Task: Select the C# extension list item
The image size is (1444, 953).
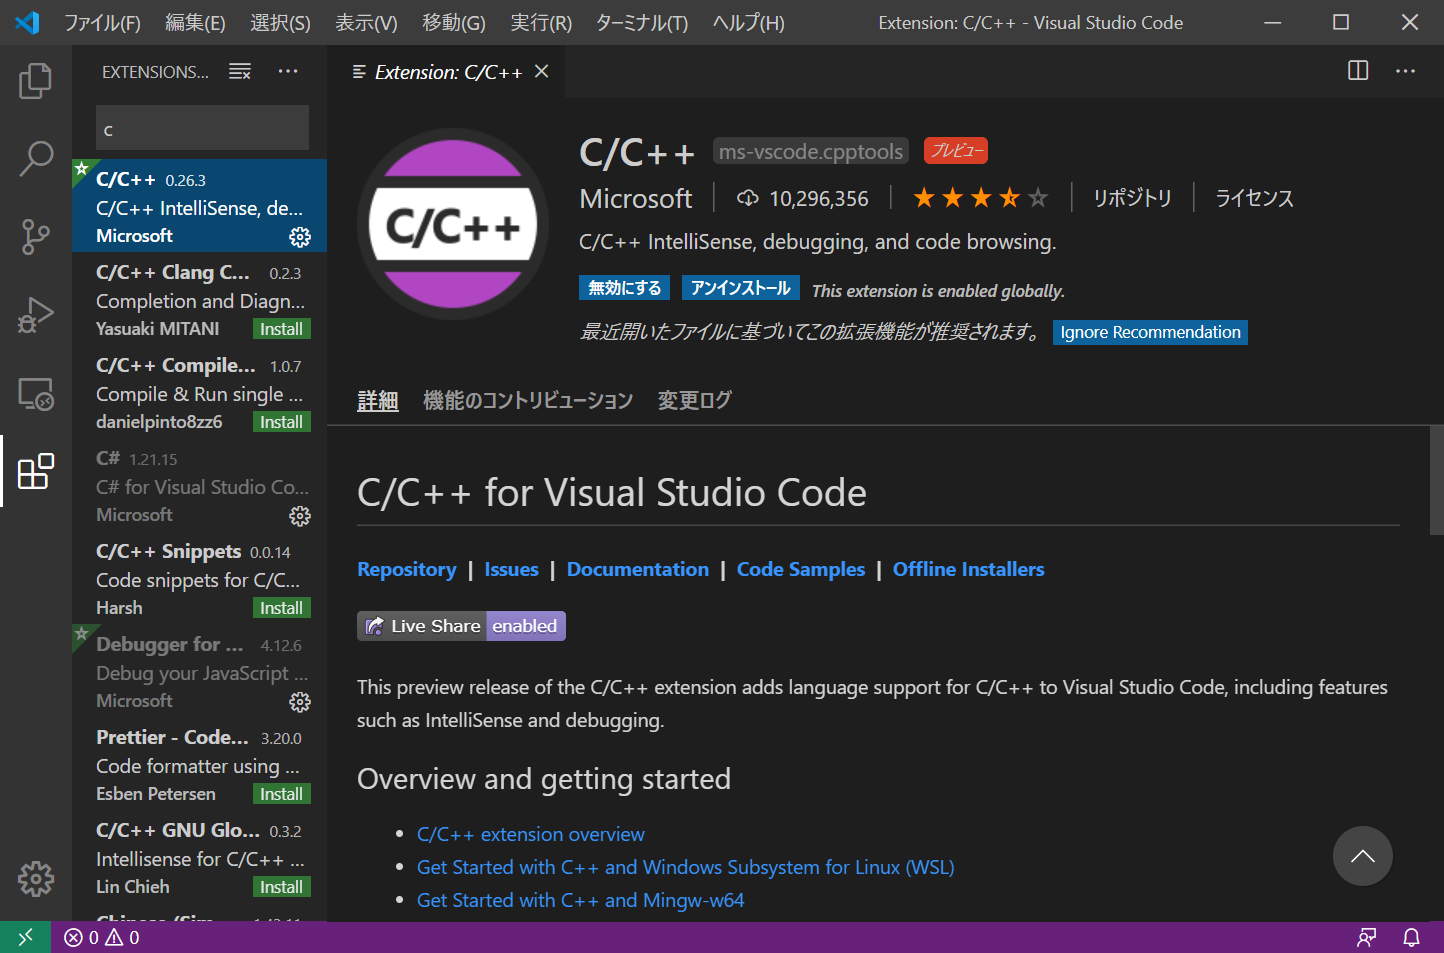Action: [200, 486]
